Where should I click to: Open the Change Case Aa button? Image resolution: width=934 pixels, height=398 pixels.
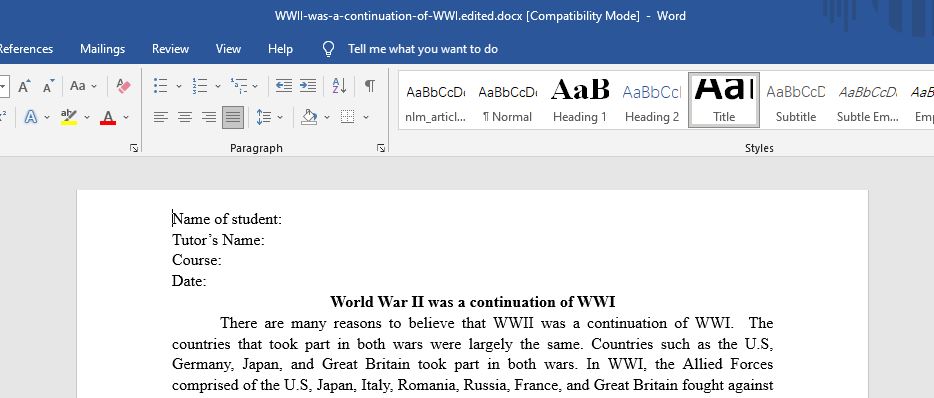pyautogui.click(x=77, y=86)
